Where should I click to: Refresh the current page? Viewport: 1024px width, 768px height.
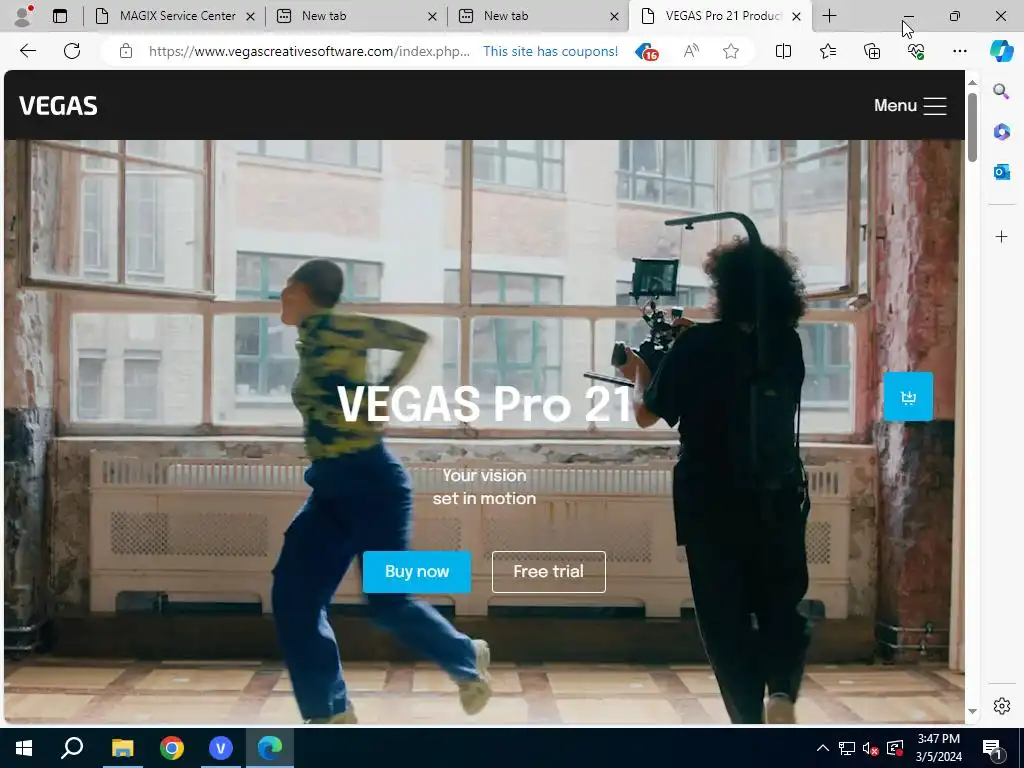tap(72, 51)
